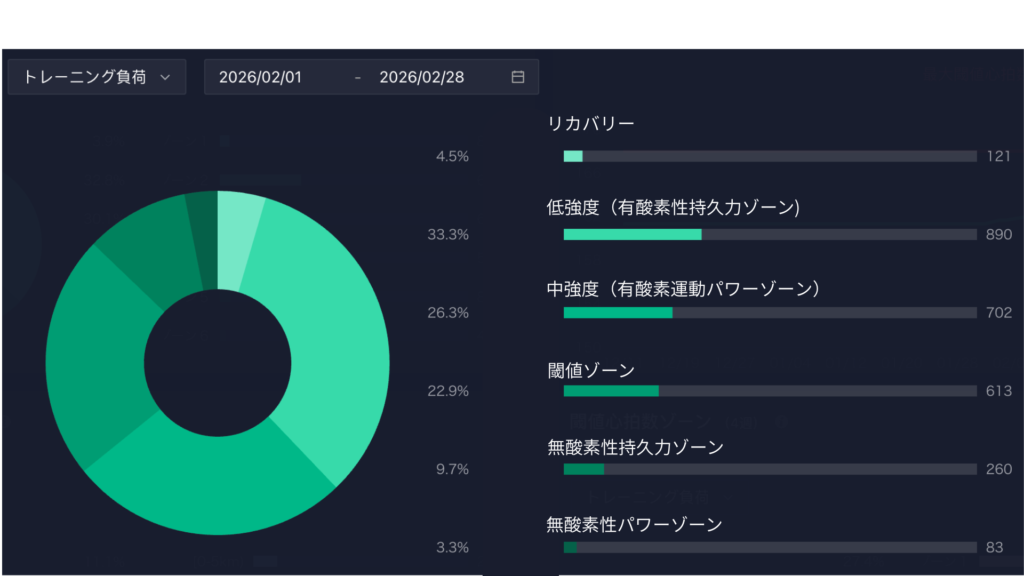The image size is (1024, 576).
Task: Click the start date 2026/02/01 field
Action: click(260, 77)
